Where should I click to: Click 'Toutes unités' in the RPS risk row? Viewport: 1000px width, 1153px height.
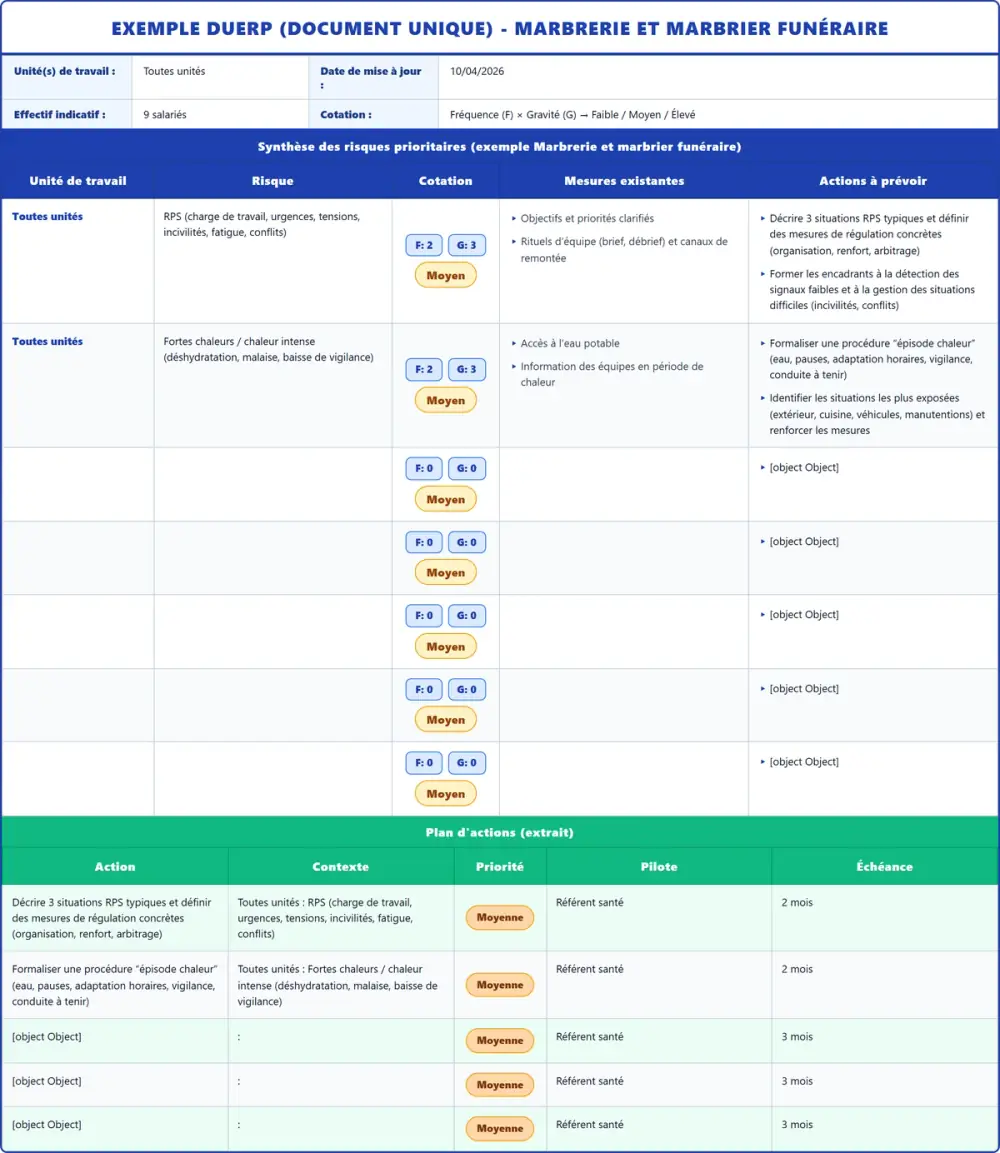(x=47, y=216)
